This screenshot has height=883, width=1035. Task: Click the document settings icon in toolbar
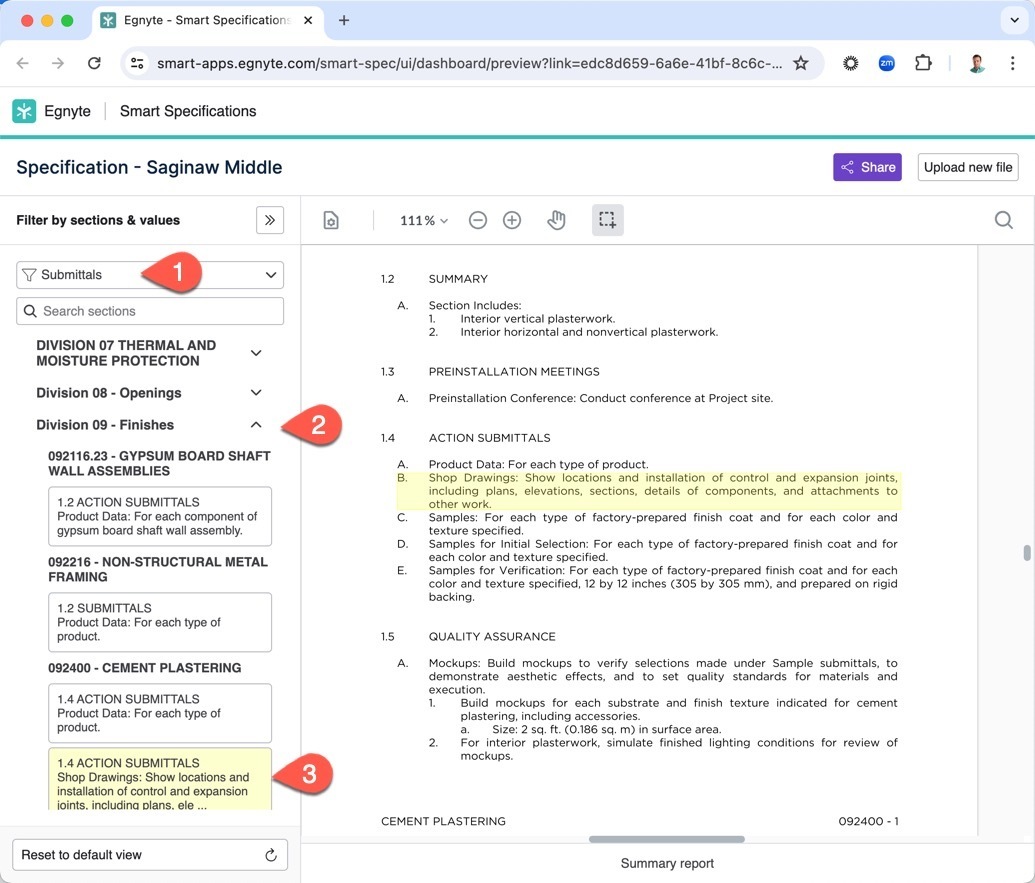pos(331,220)
